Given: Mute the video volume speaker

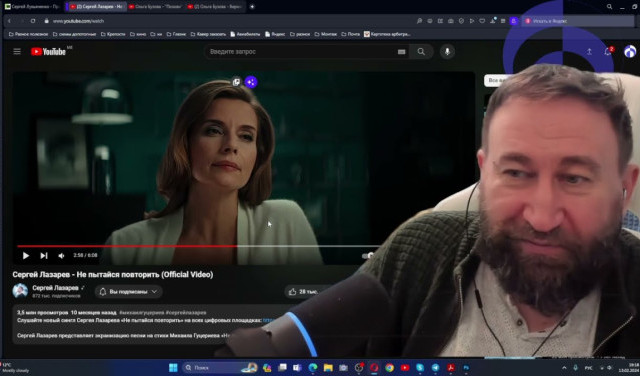Looking at the screenshot, I should pos(61,256).
